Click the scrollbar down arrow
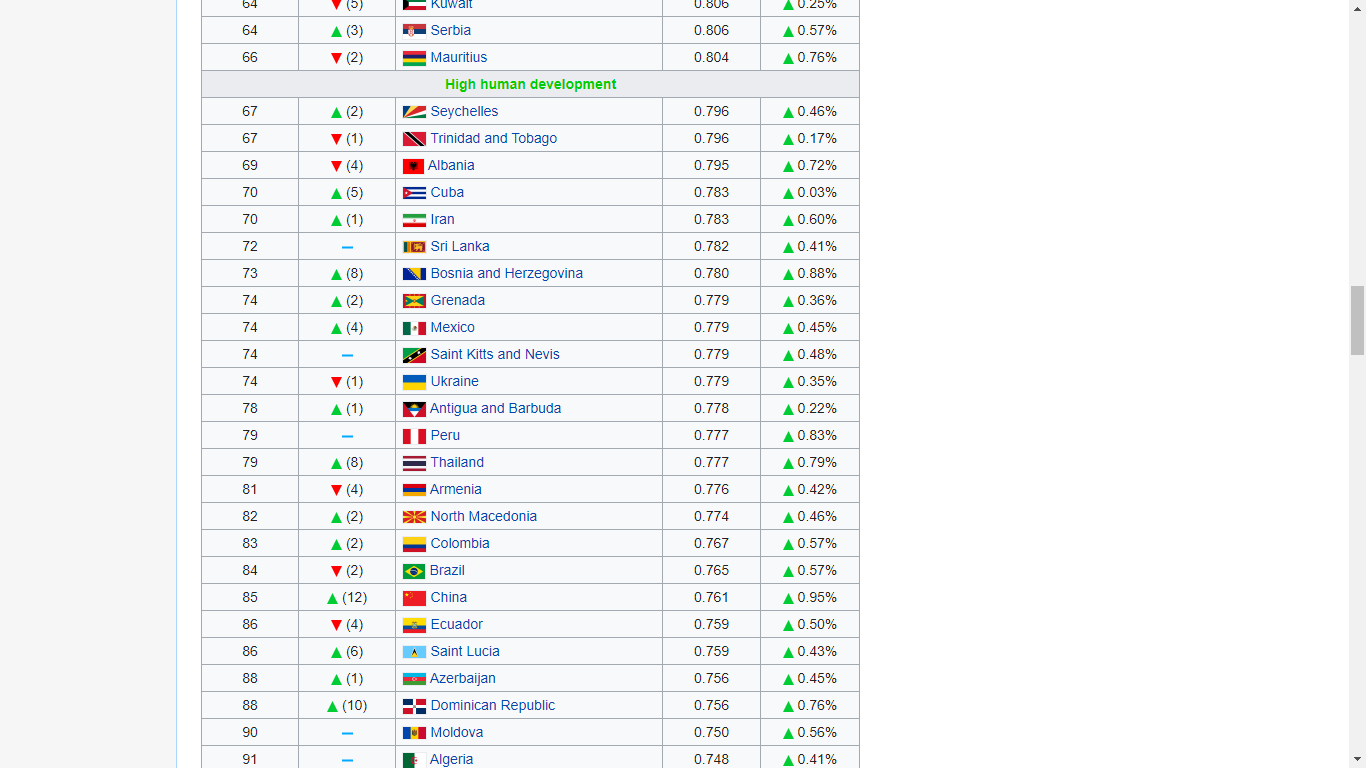Viewport: 1366px width, 768px height. coord(1357,759)
